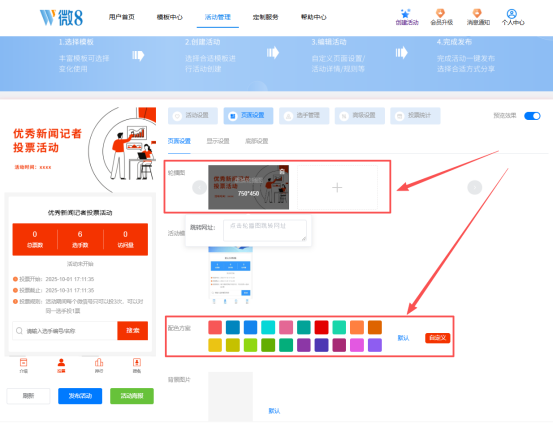Open 模板中心 menu
This screenshot has width=553, height=424.
[x=170, y=17]
